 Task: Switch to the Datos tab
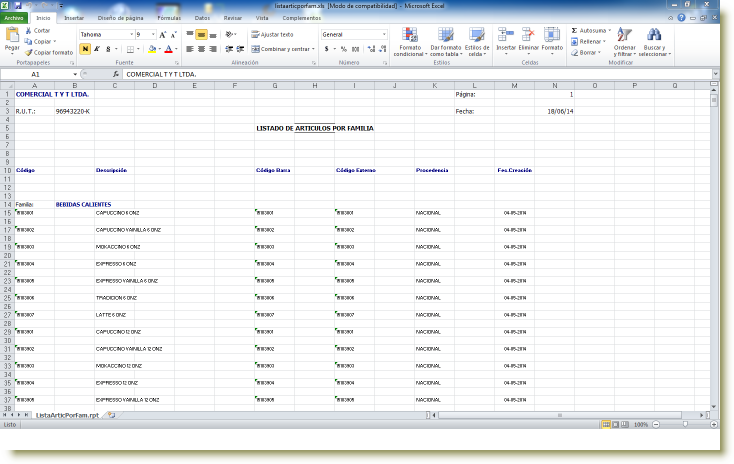202,18
